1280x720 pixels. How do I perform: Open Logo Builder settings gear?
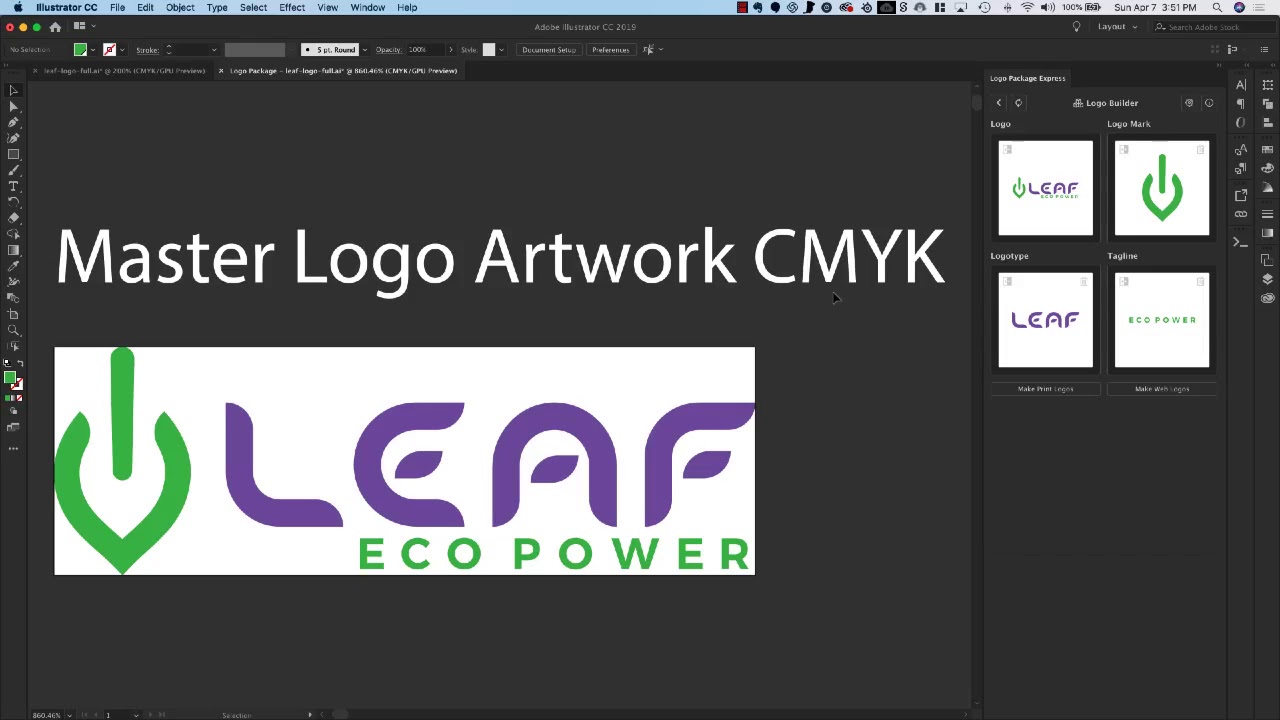point(1189,103)
